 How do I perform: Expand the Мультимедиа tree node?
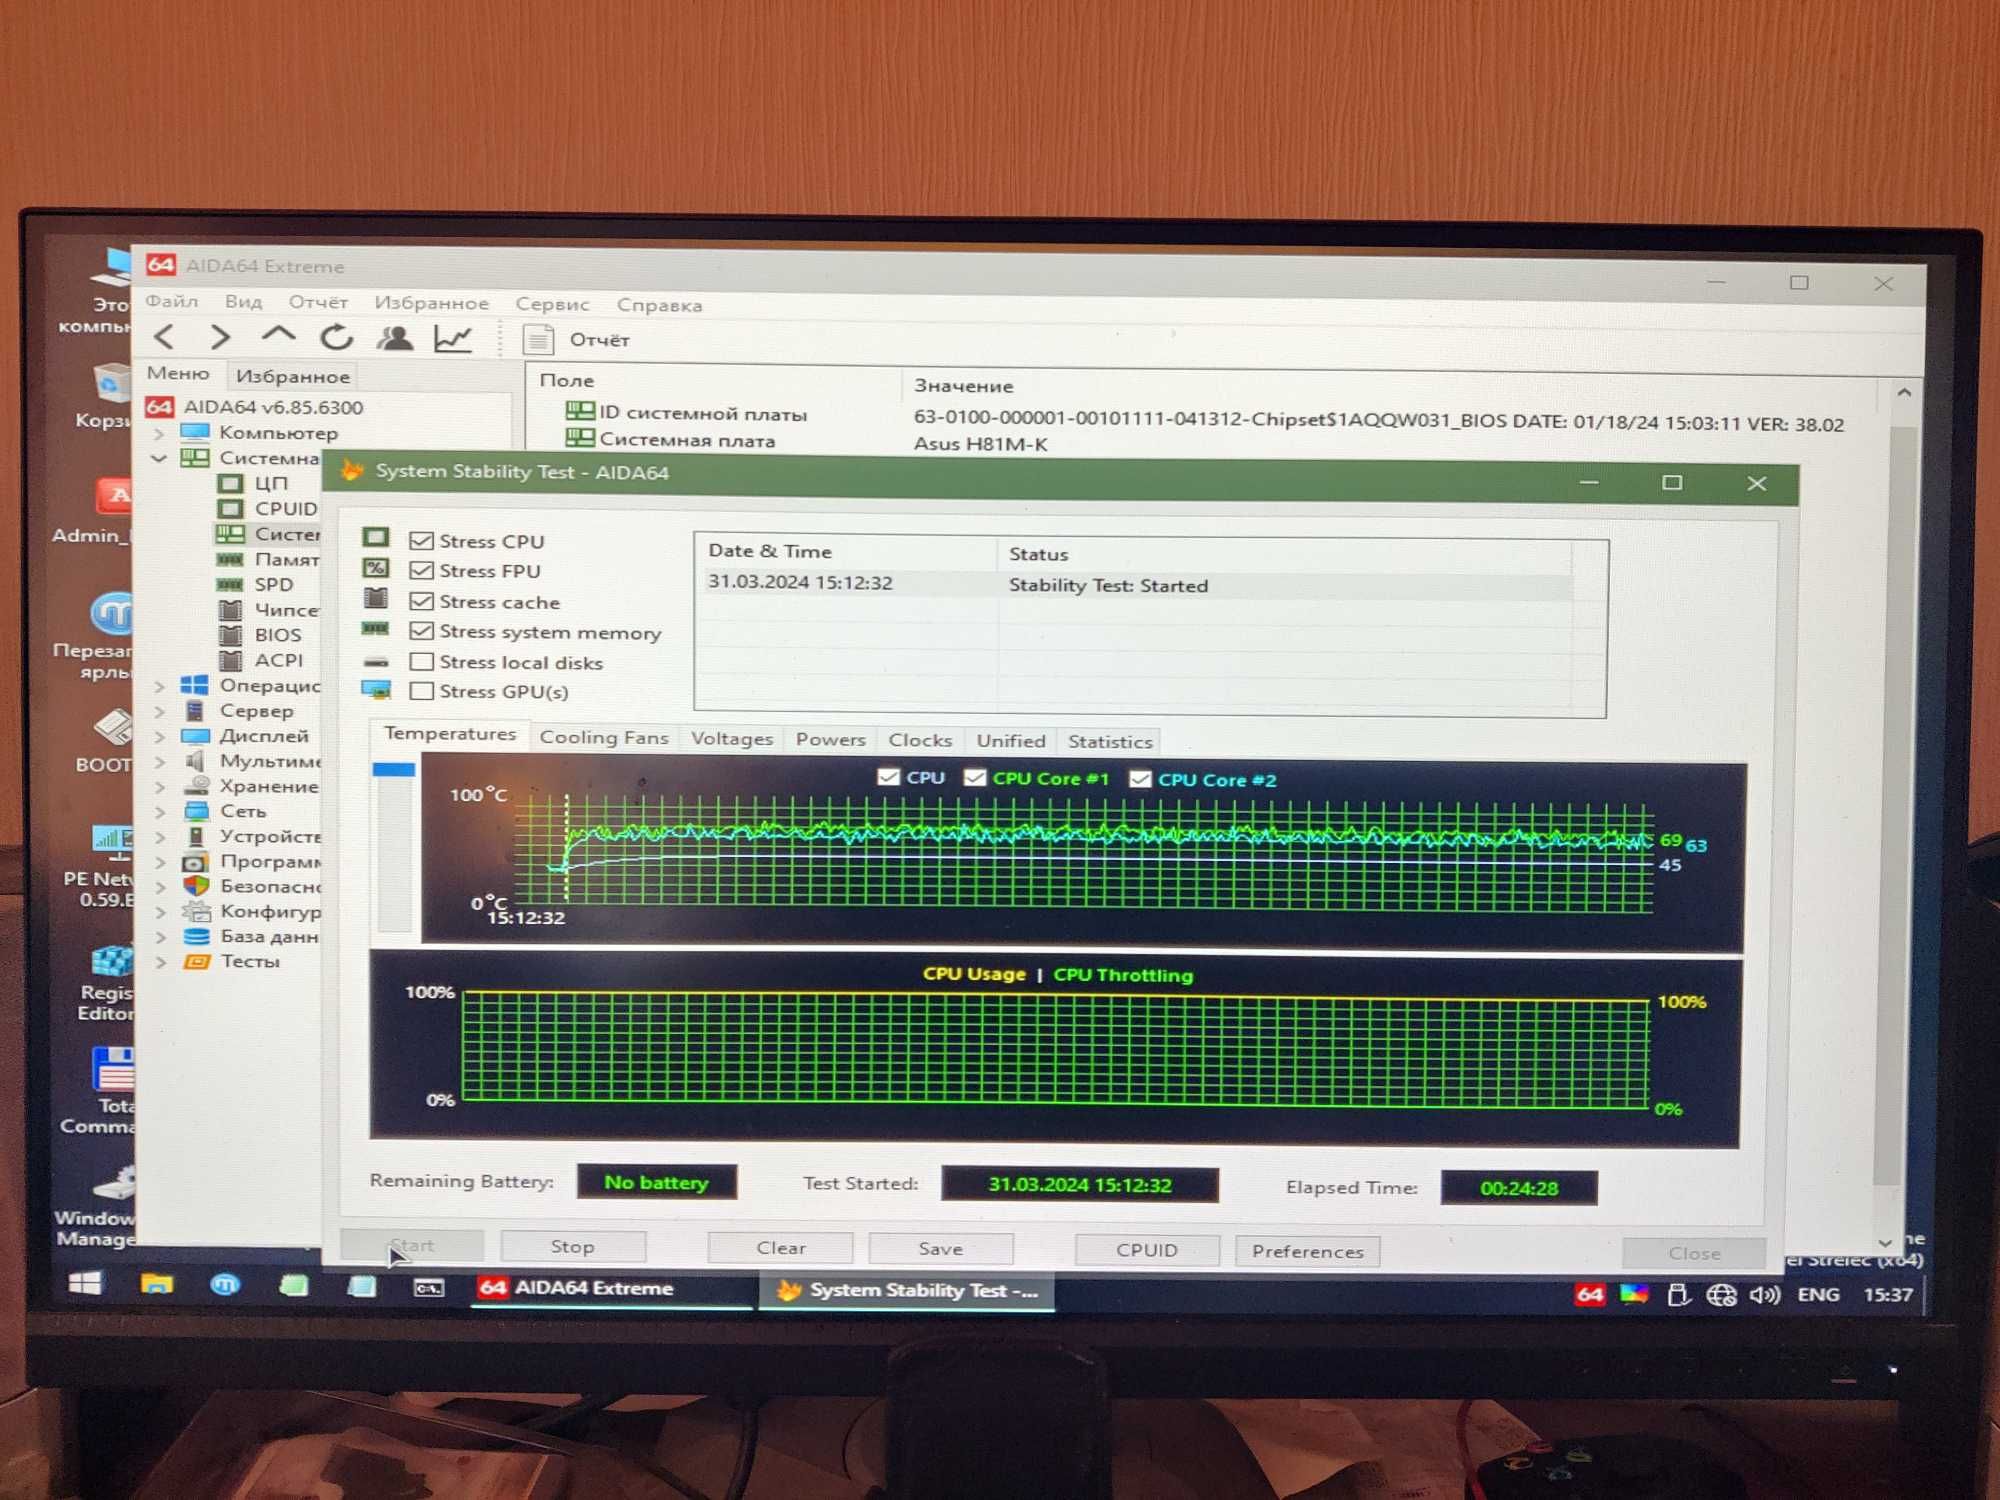160,761
